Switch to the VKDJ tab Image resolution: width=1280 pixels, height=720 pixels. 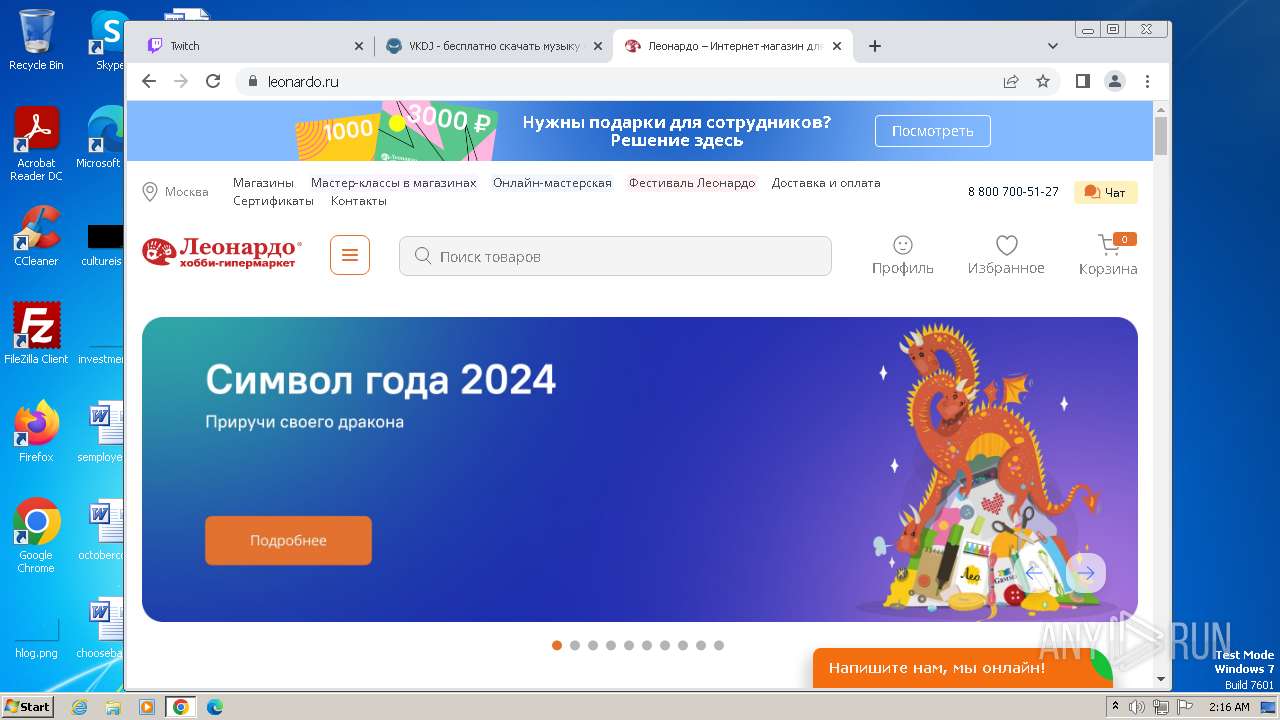(x=494, y=46)
